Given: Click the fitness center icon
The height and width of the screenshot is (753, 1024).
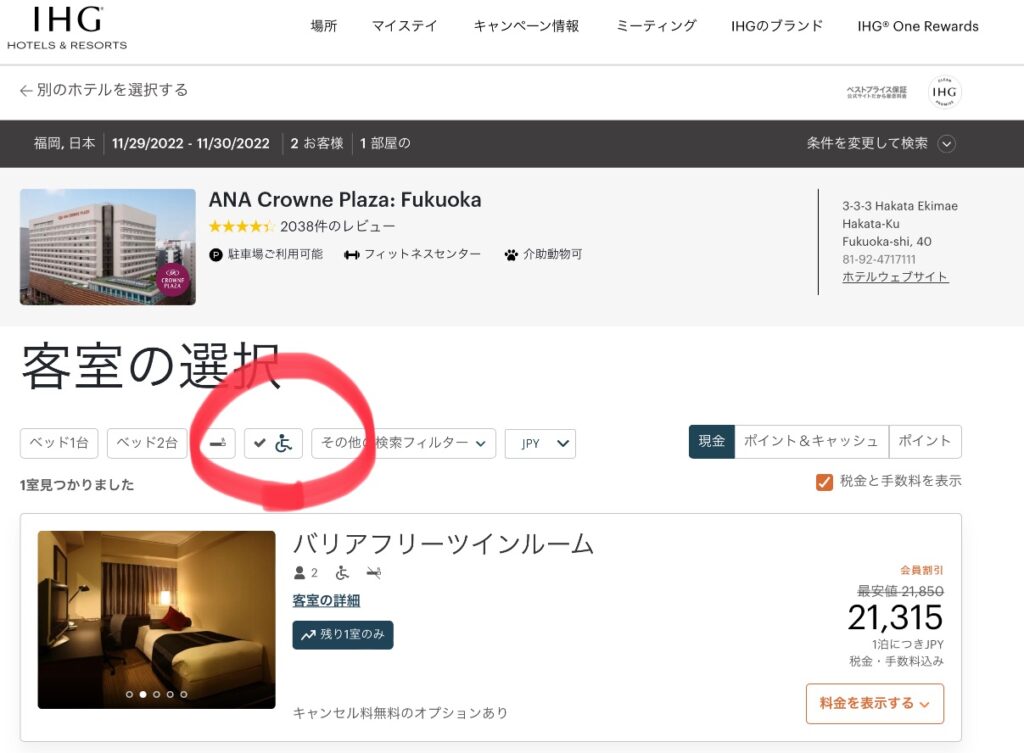Looking at the screenshot, I should [352, 254].
